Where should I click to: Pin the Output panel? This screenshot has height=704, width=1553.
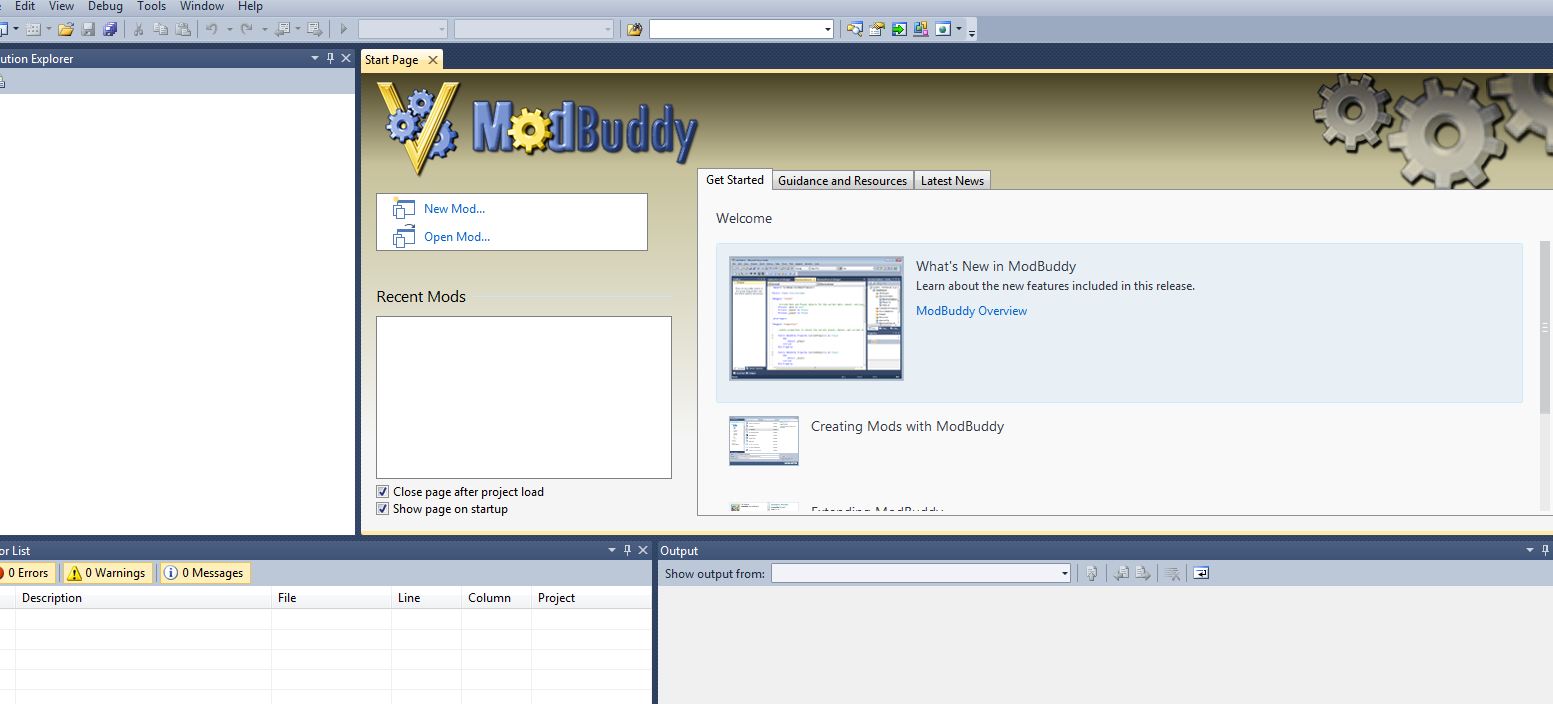[x=1547, y=550]
